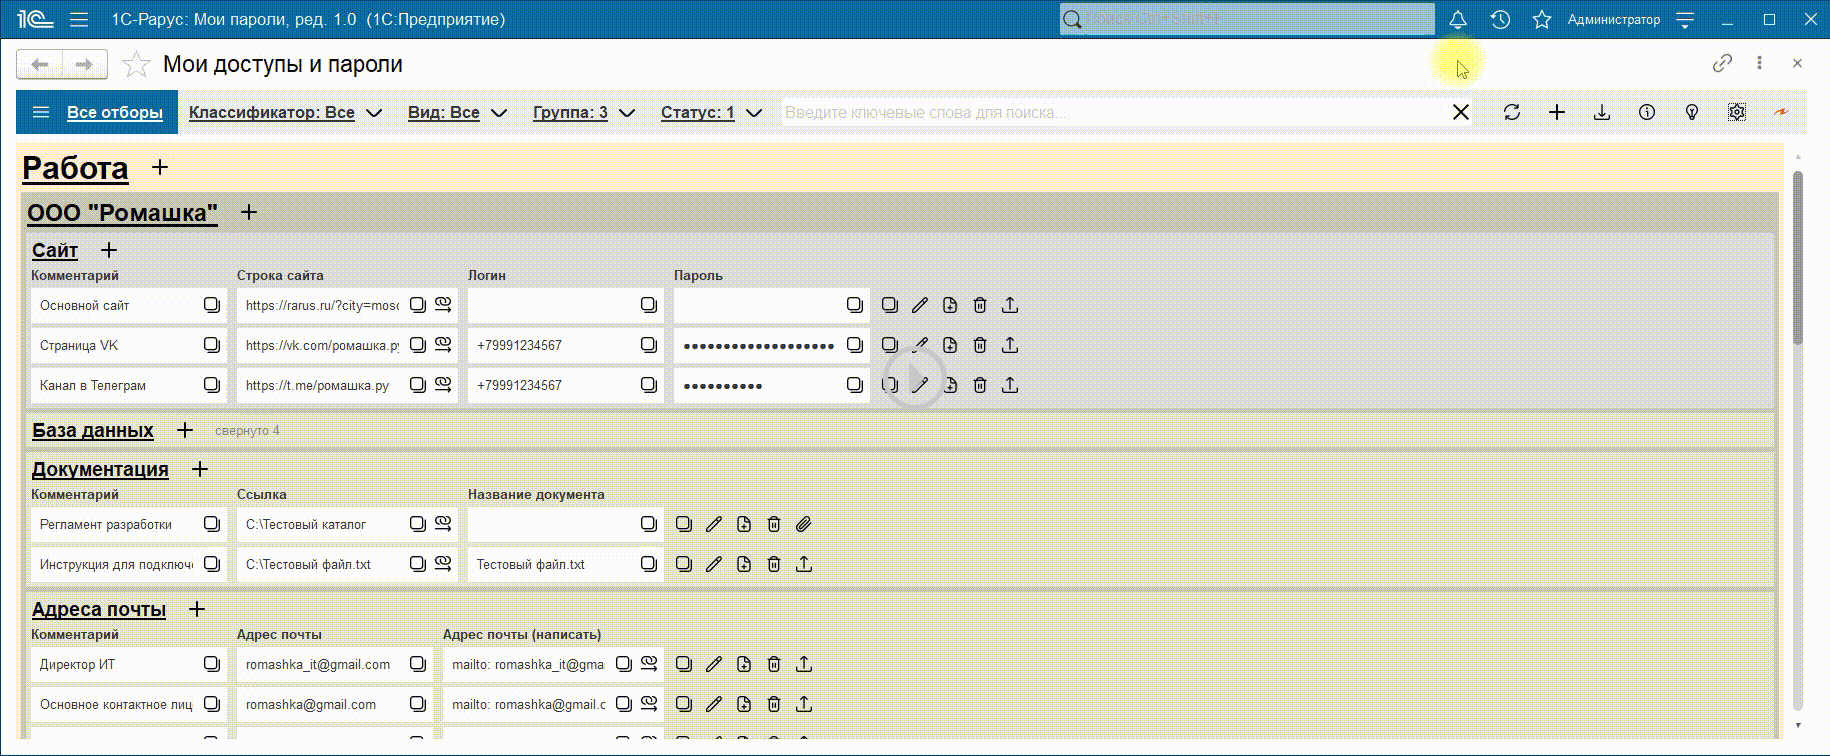The image size is (1830, 756).
Task: Edit the Основной сайт row
Action: tap(920, 305)
